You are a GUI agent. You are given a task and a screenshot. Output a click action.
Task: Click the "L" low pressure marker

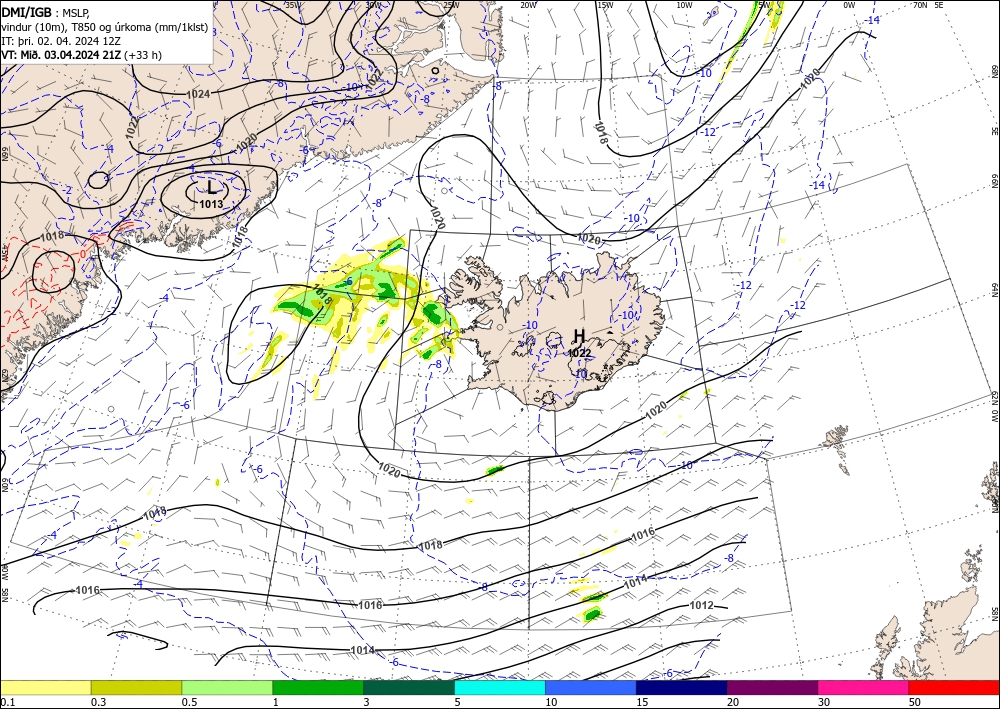[212, 187]
